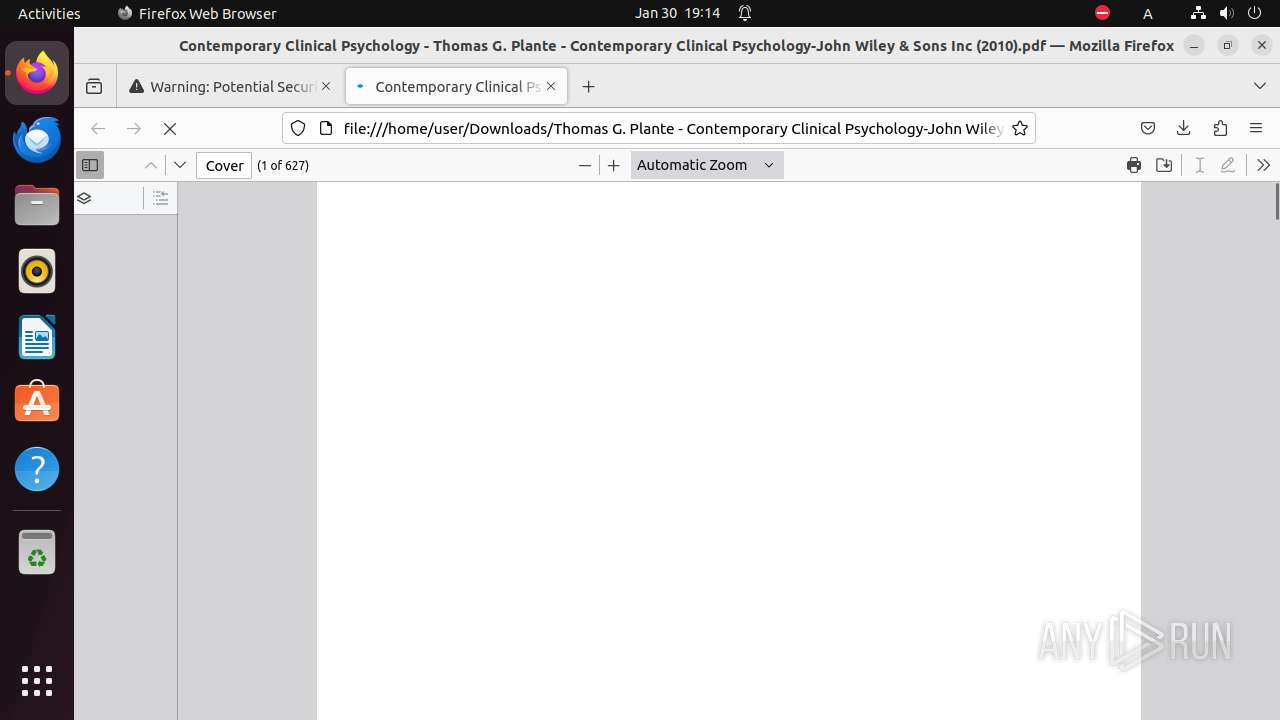Click the red do-not-disturb indicator
1280x720 pixels.
point(1102,13)
